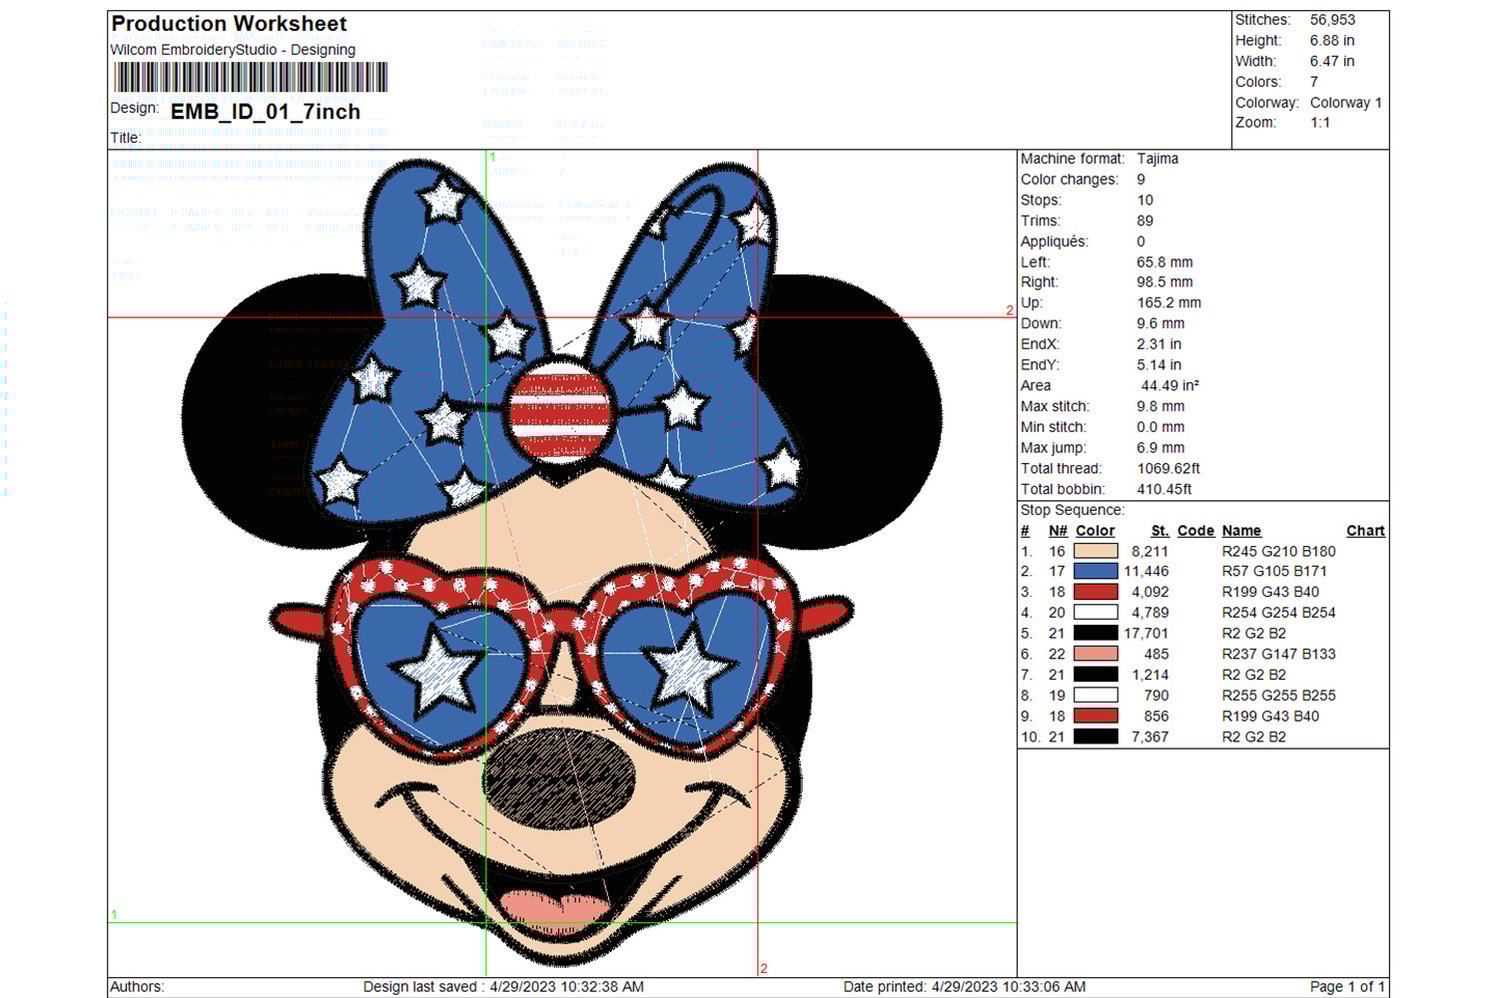1500x998 pixels.
Task: Click the 'Colorway 1' value
Action: click(x=1346, y=103)
